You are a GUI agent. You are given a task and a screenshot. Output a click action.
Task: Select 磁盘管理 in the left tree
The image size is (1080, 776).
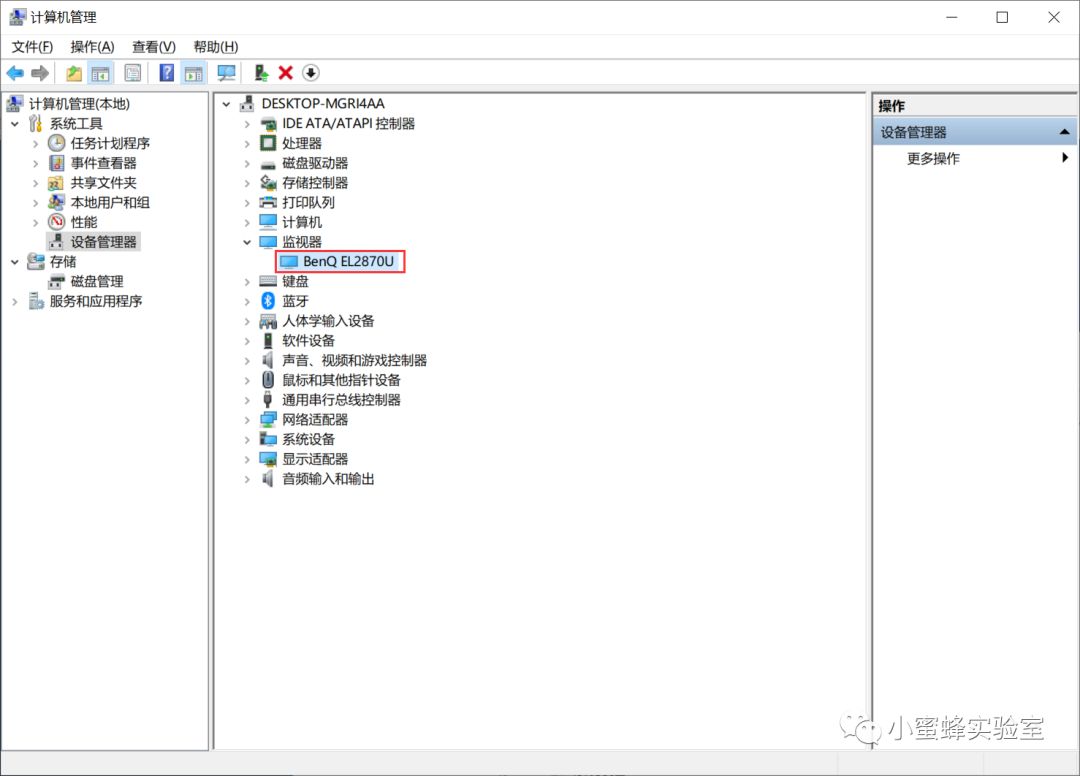[96, 282]
